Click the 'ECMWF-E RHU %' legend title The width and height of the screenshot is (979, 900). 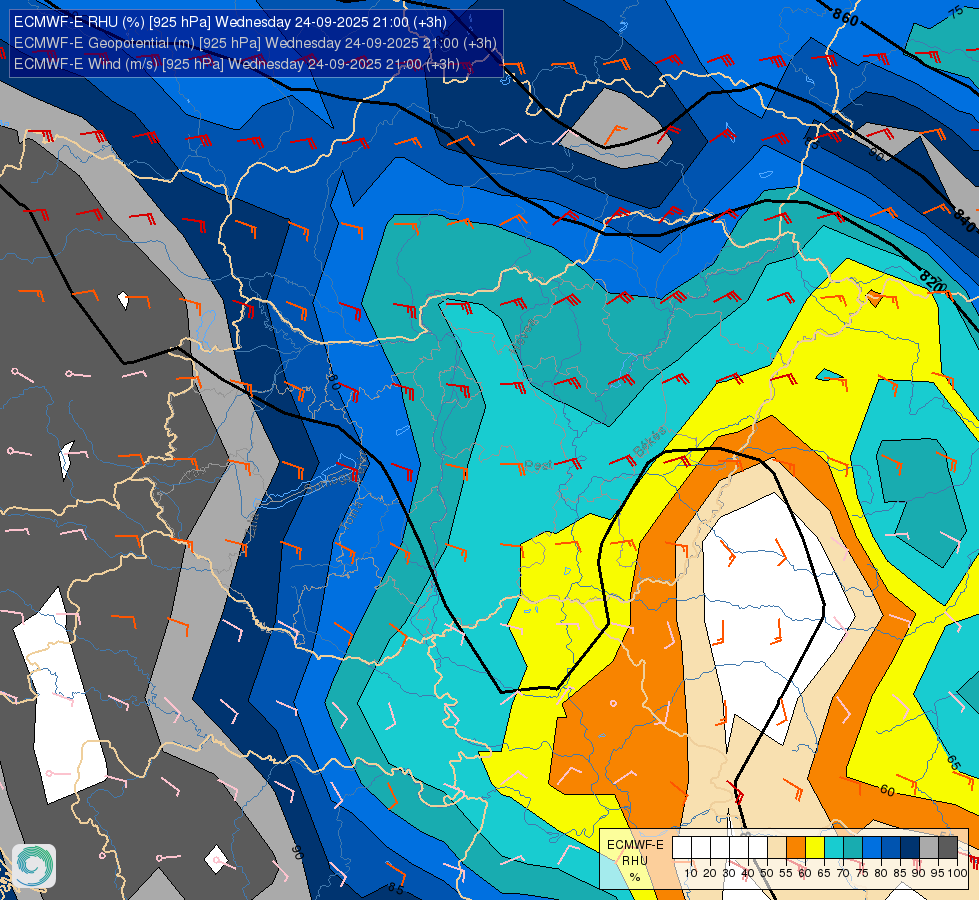point(635,861)
